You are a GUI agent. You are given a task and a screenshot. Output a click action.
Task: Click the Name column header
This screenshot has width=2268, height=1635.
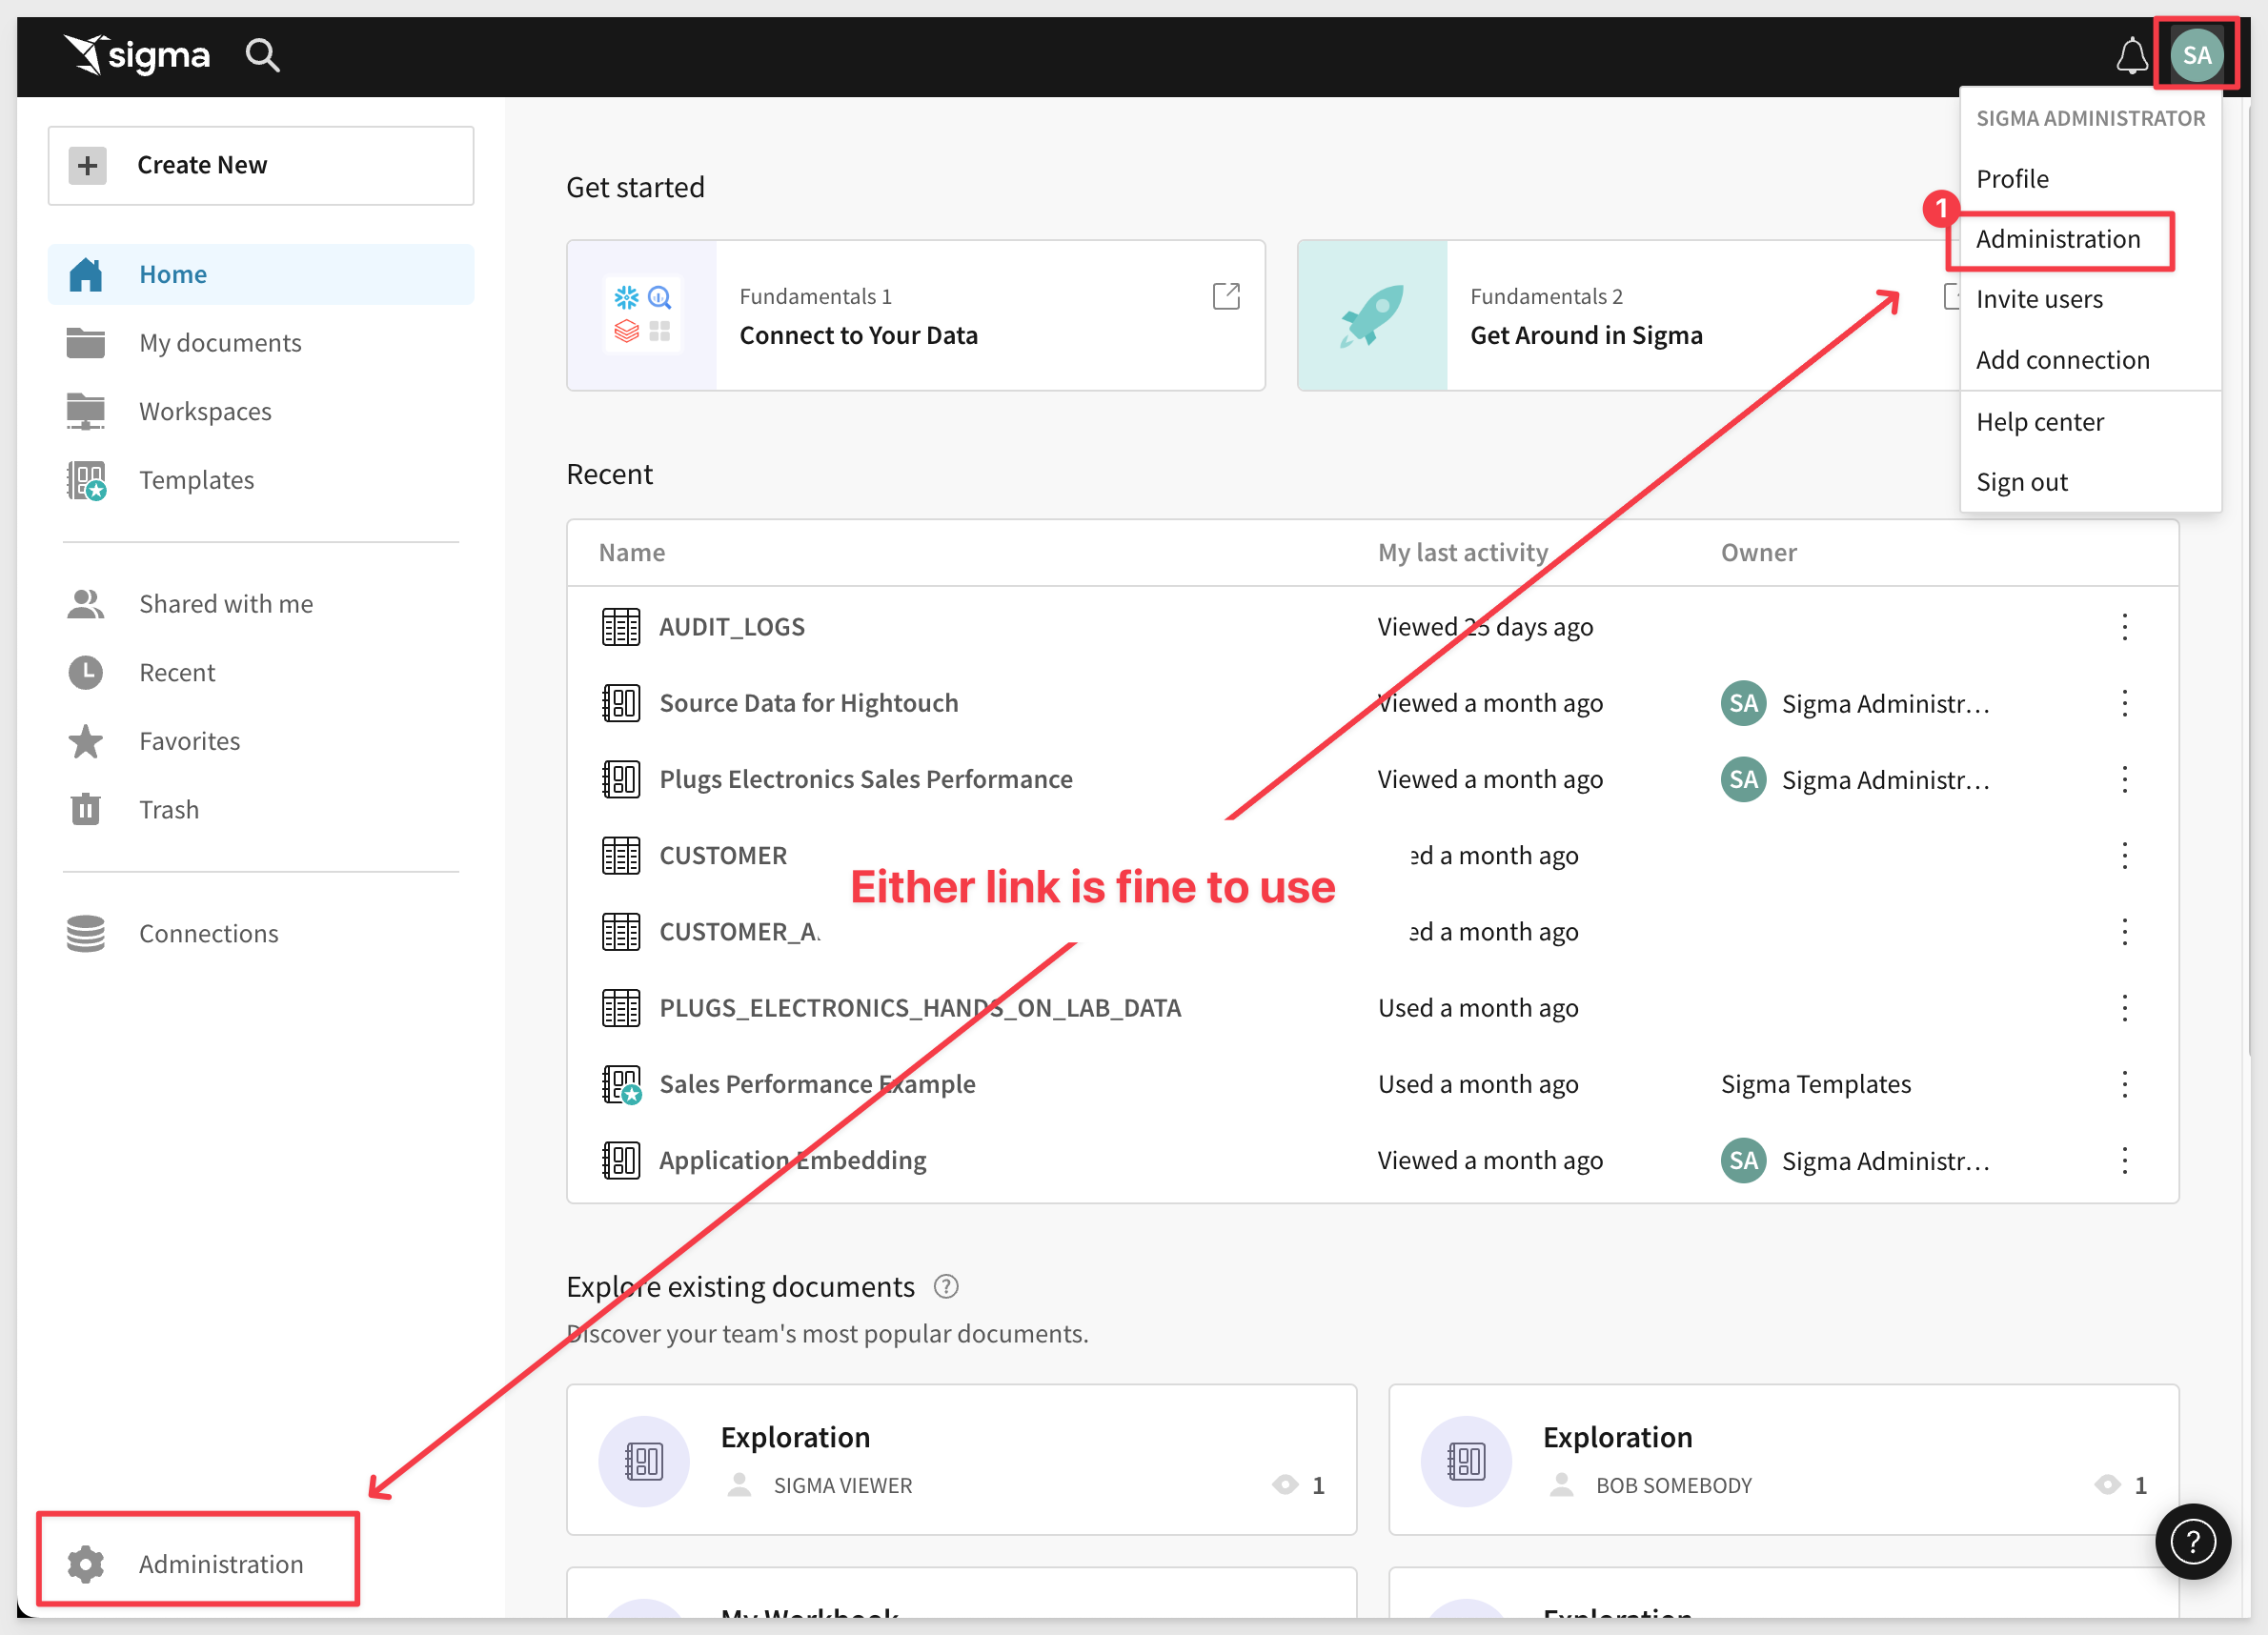click(631, 552)
